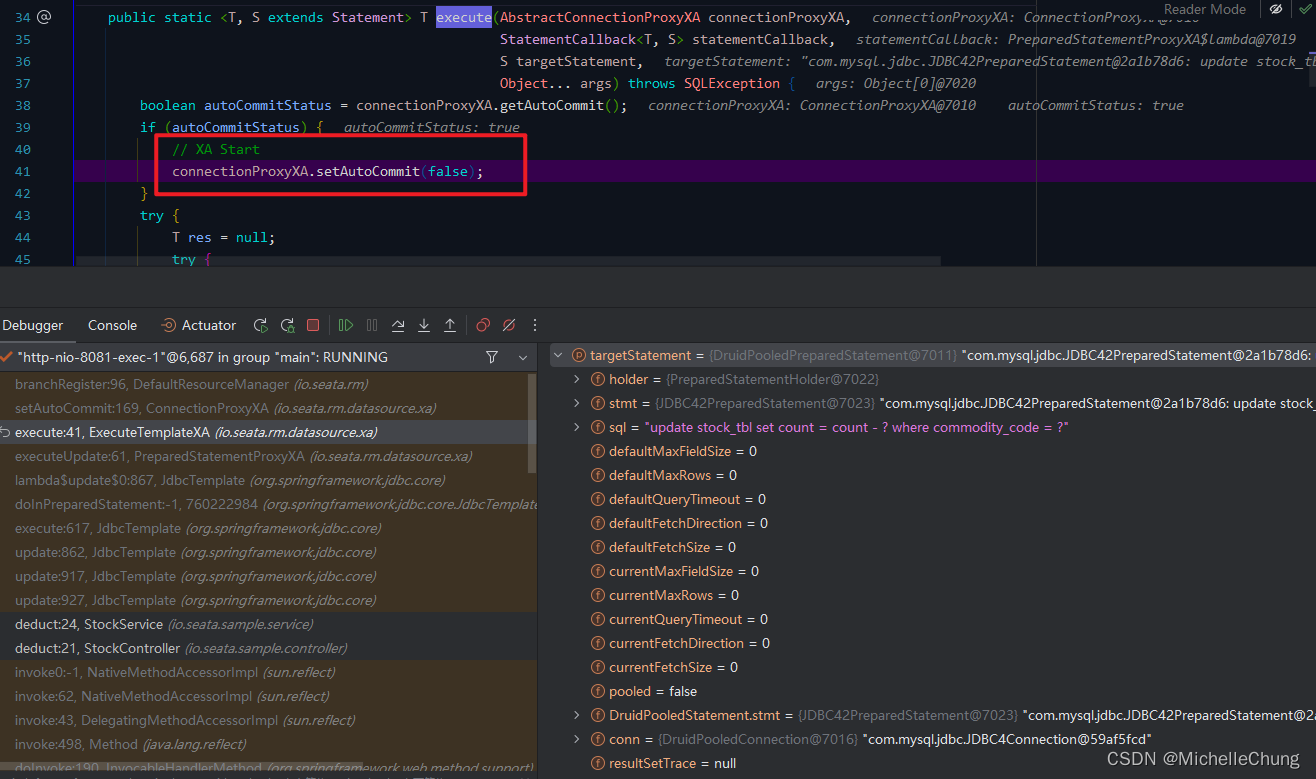Pause the program
1316x779 pixels.
pyautogui.click(x=372, y=325)
